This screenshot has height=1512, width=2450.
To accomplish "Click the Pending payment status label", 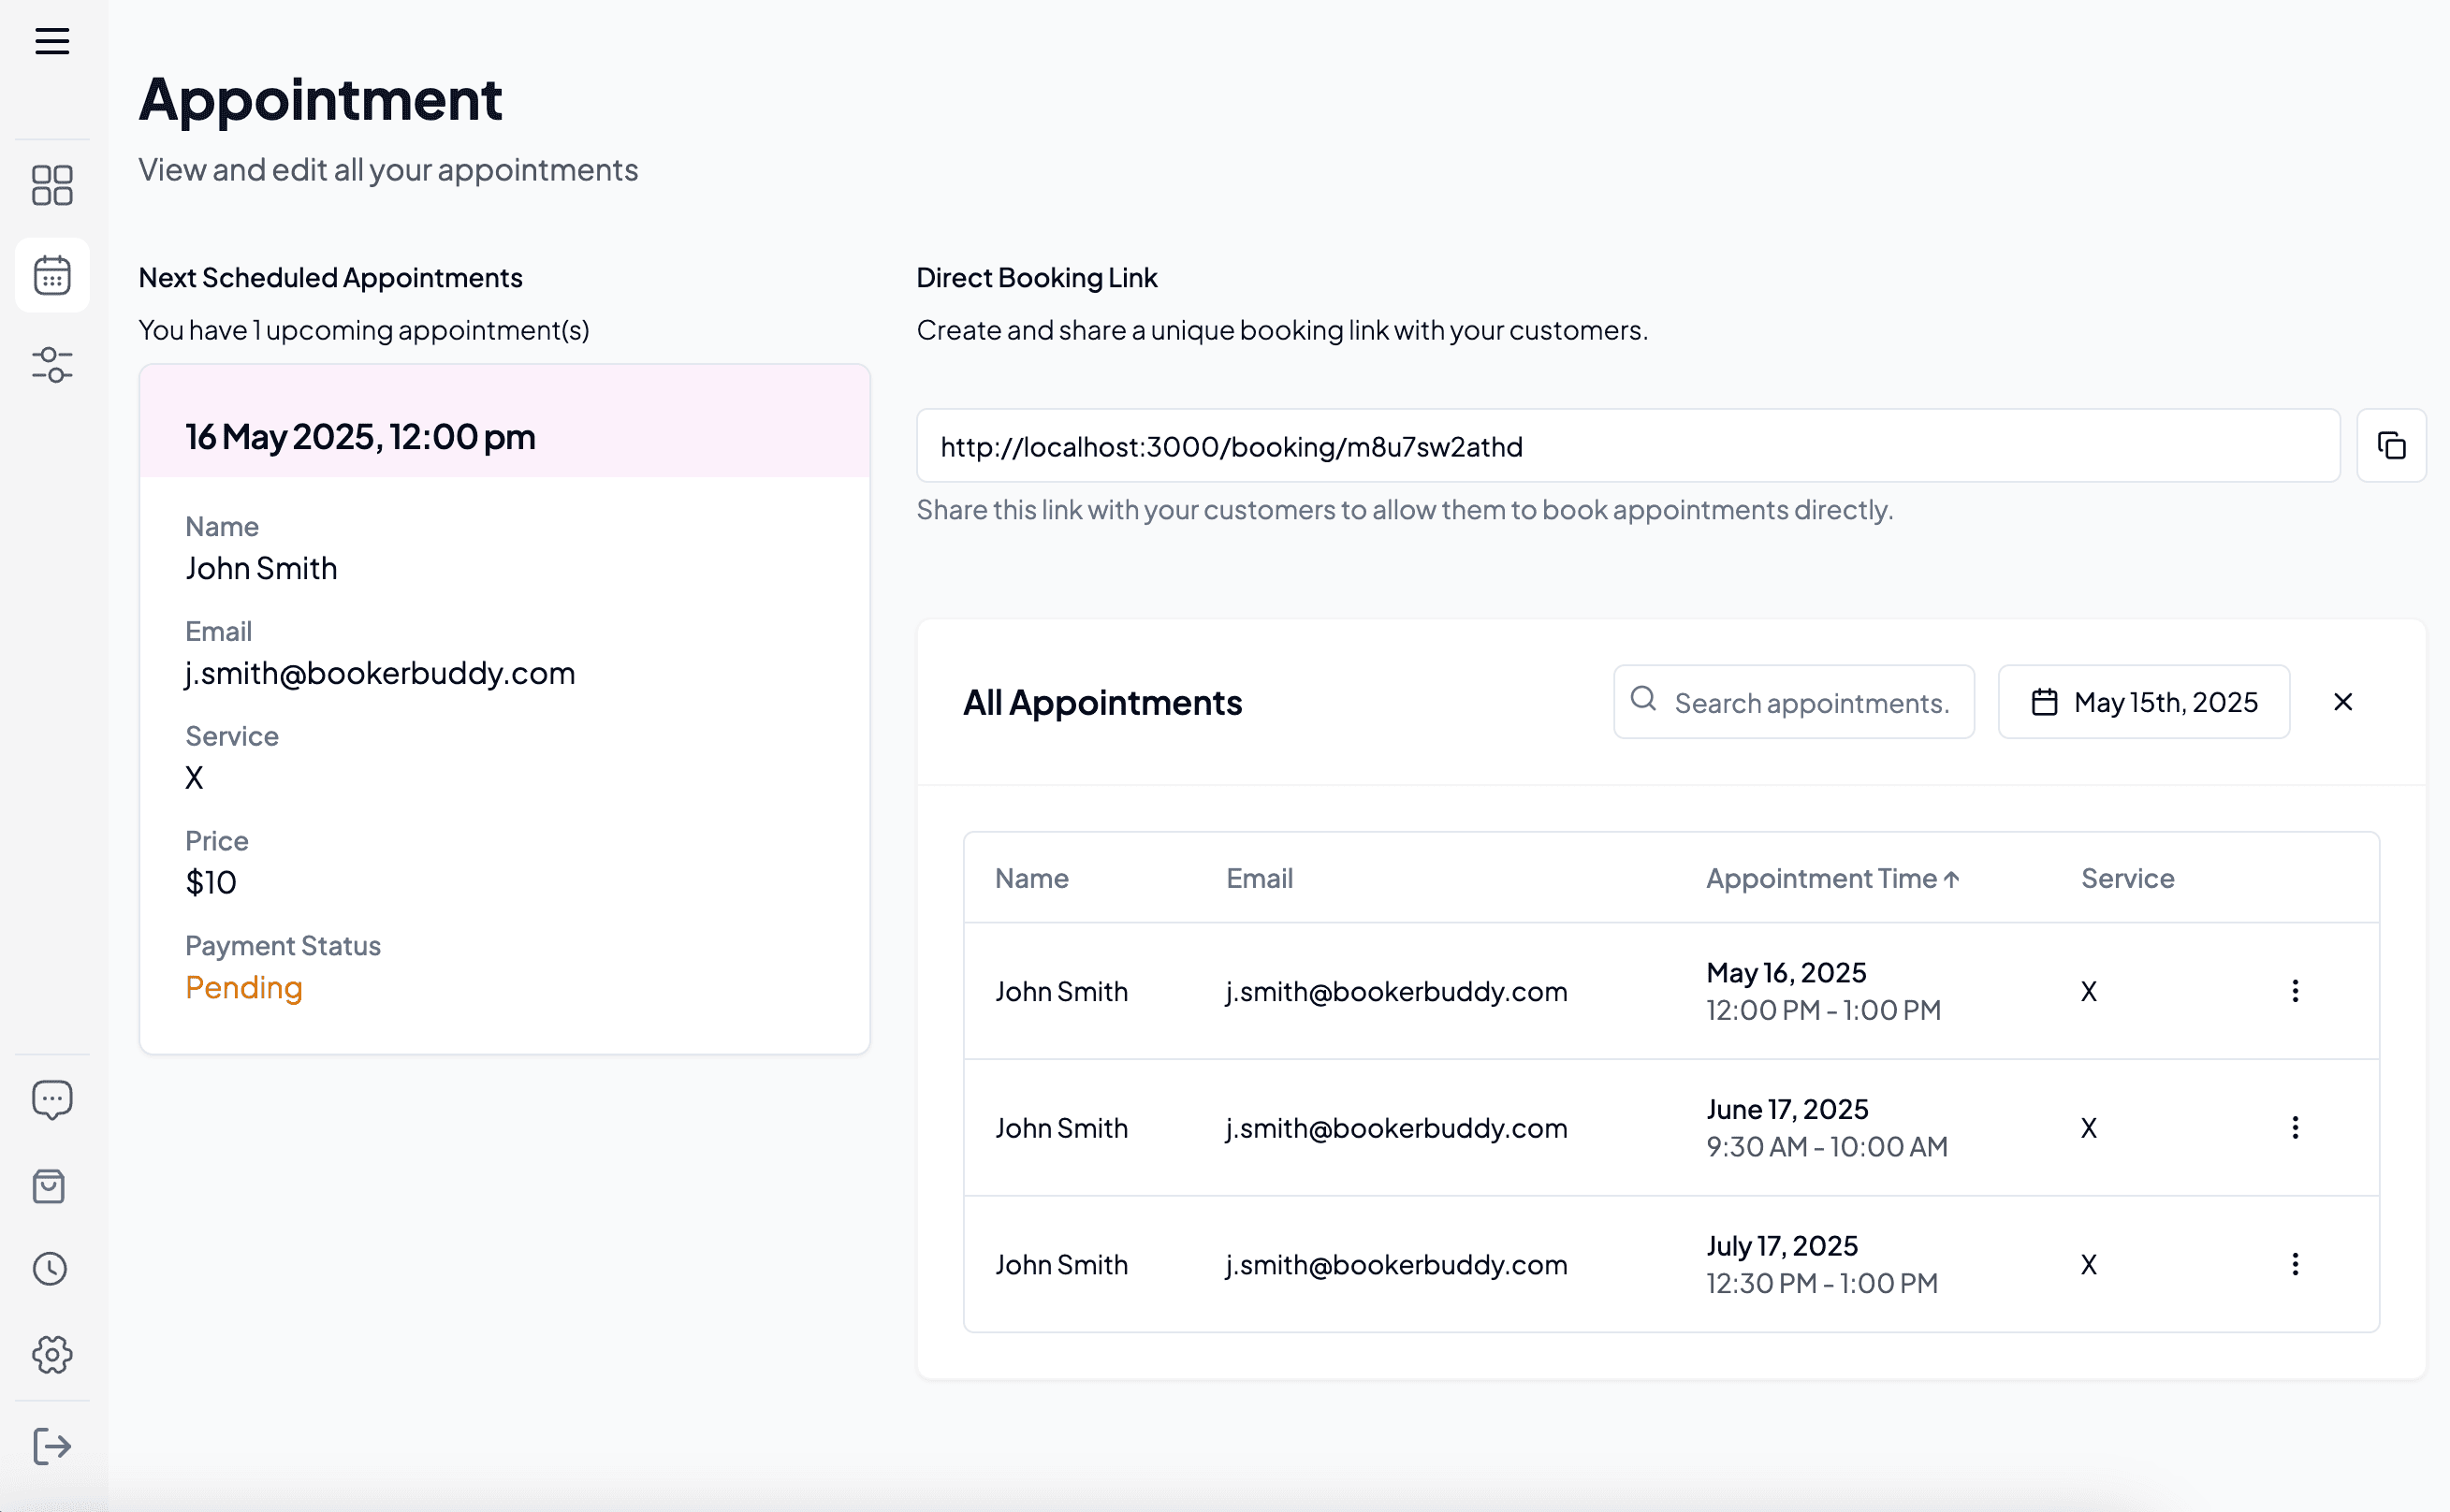I will coord(243,987).
